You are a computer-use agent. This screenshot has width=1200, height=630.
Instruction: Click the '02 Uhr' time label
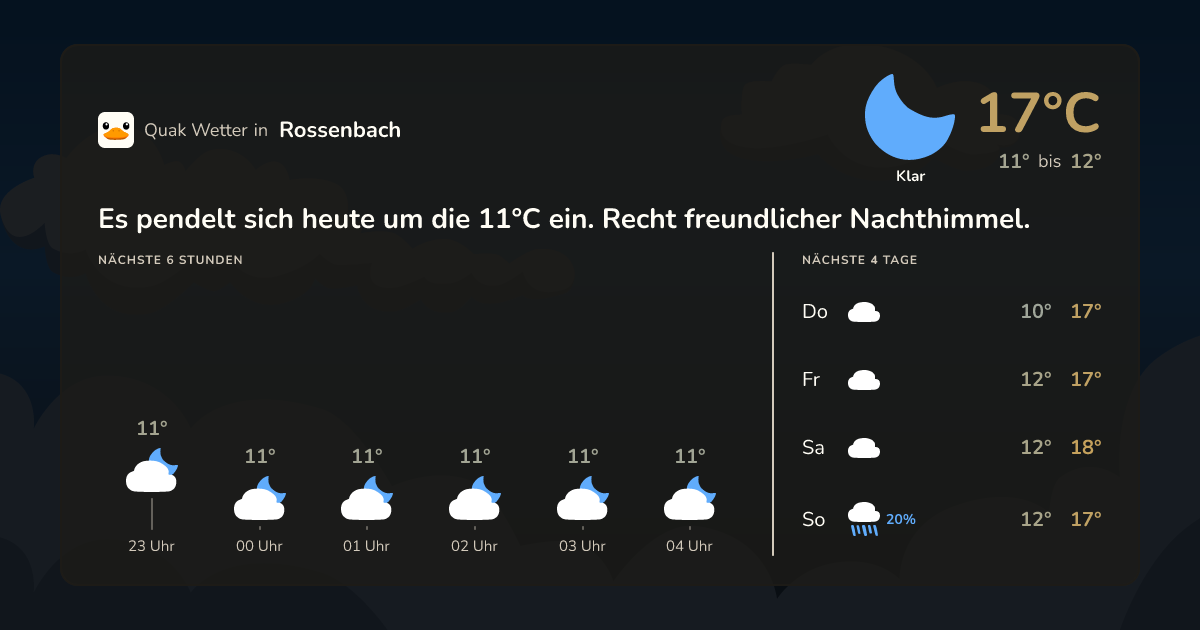475,546
